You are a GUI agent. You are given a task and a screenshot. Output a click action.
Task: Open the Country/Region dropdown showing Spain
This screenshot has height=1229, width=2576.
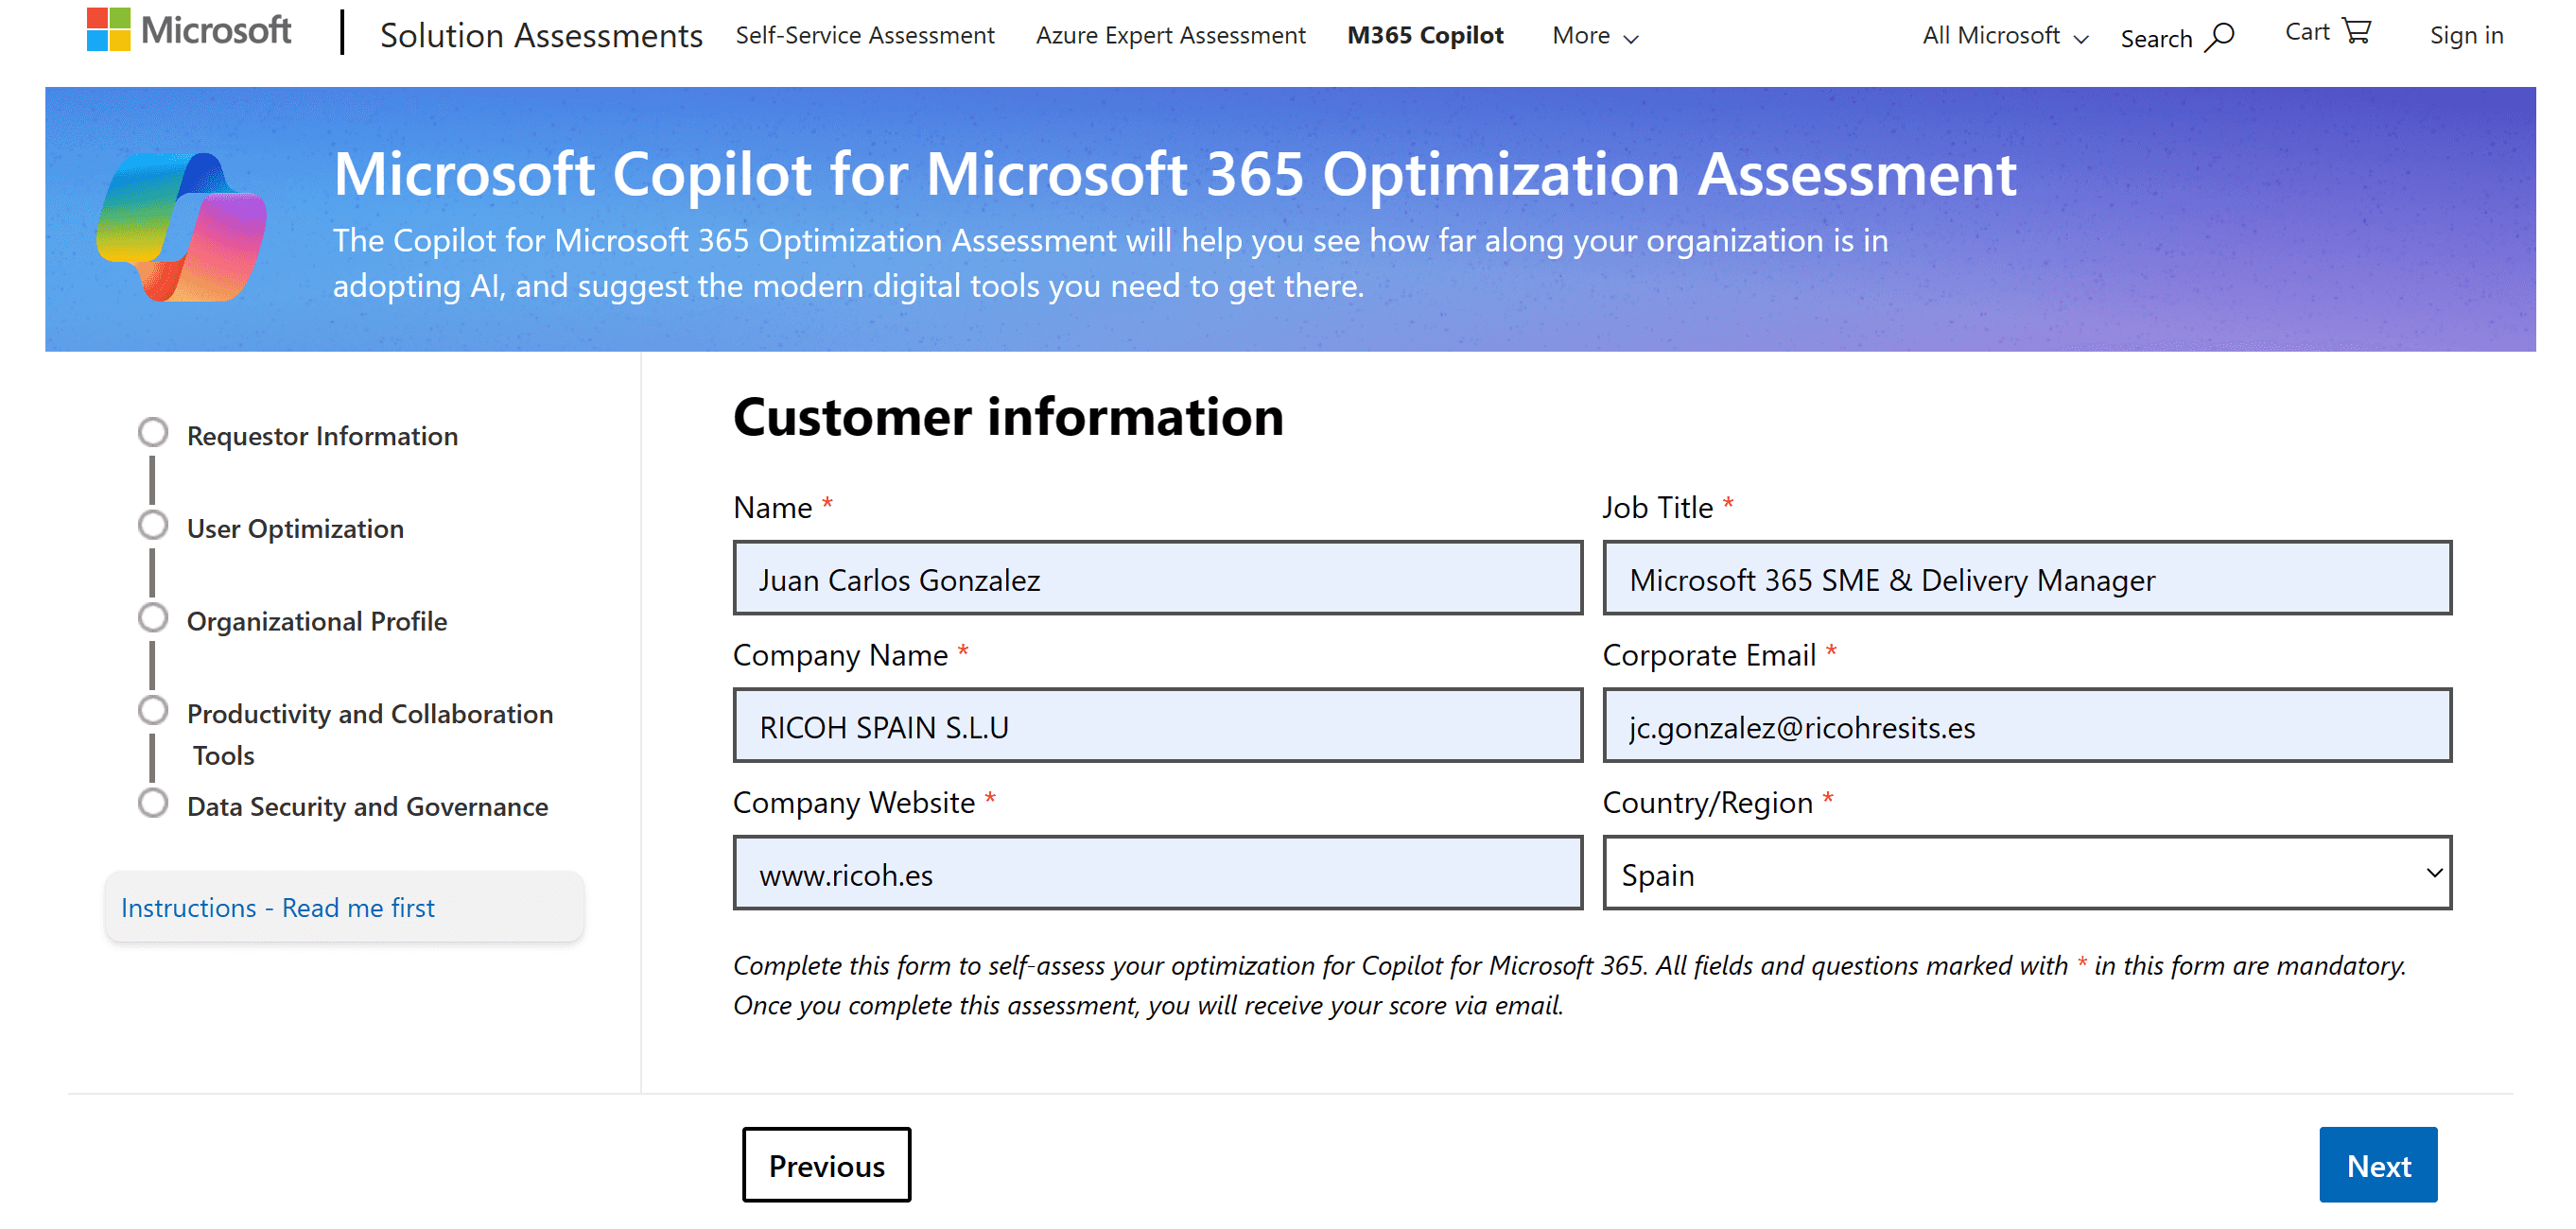[x=2027, y=874]
